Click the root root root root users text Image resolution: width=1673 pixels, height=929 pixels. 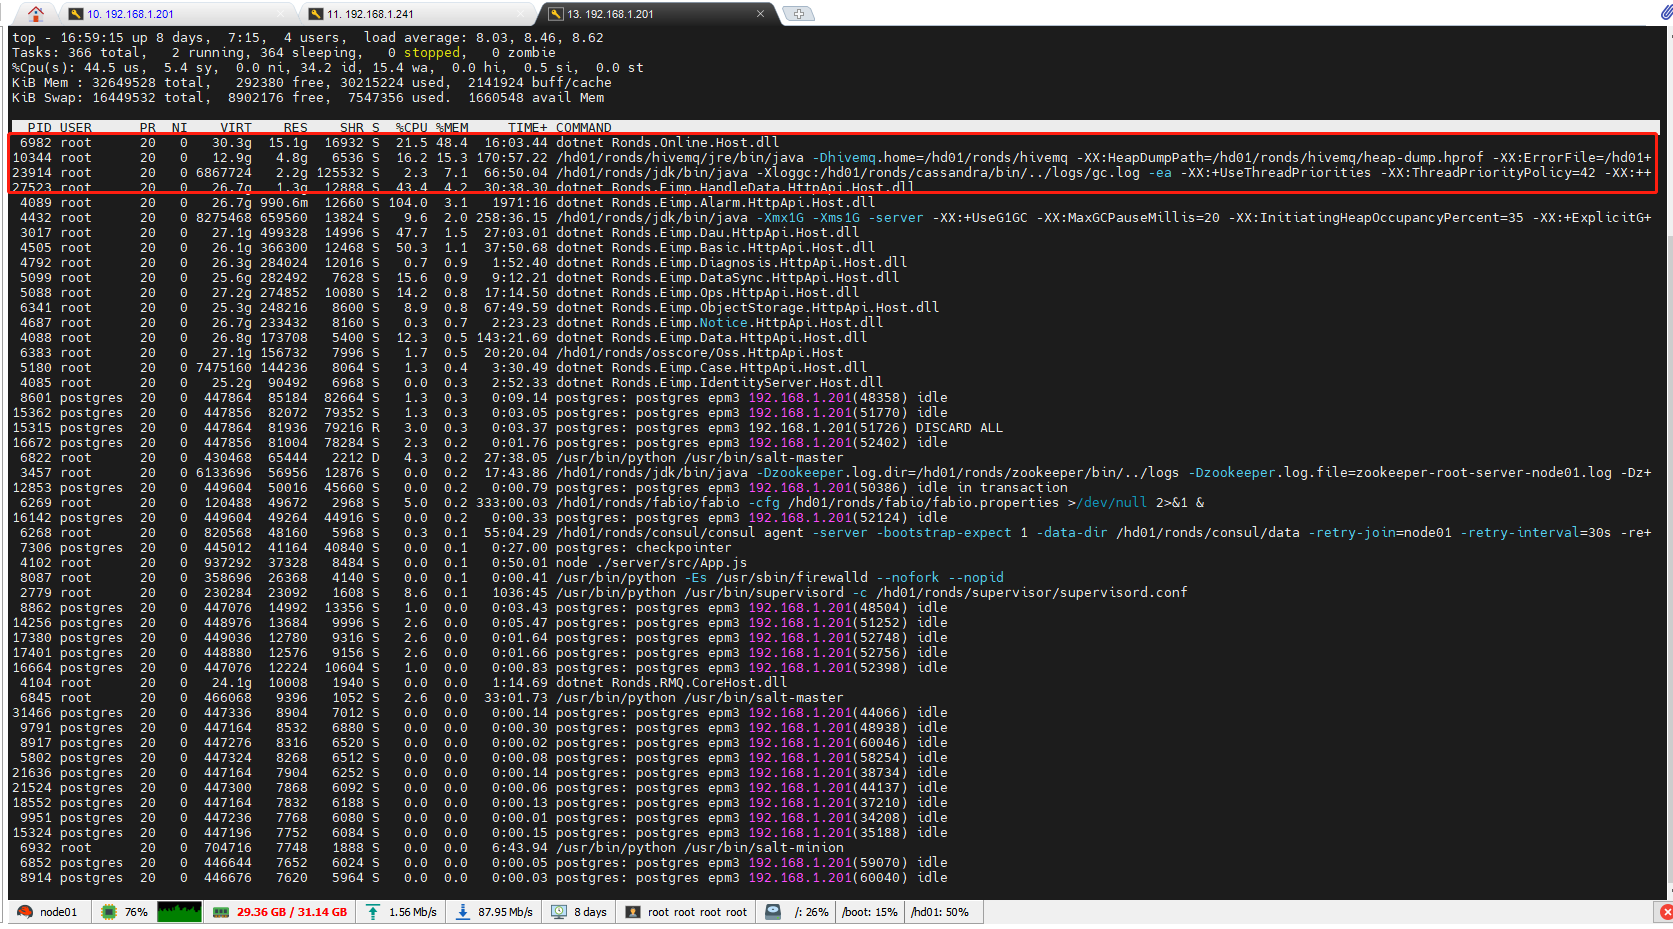pyautogui.click(x=697, y=912)
